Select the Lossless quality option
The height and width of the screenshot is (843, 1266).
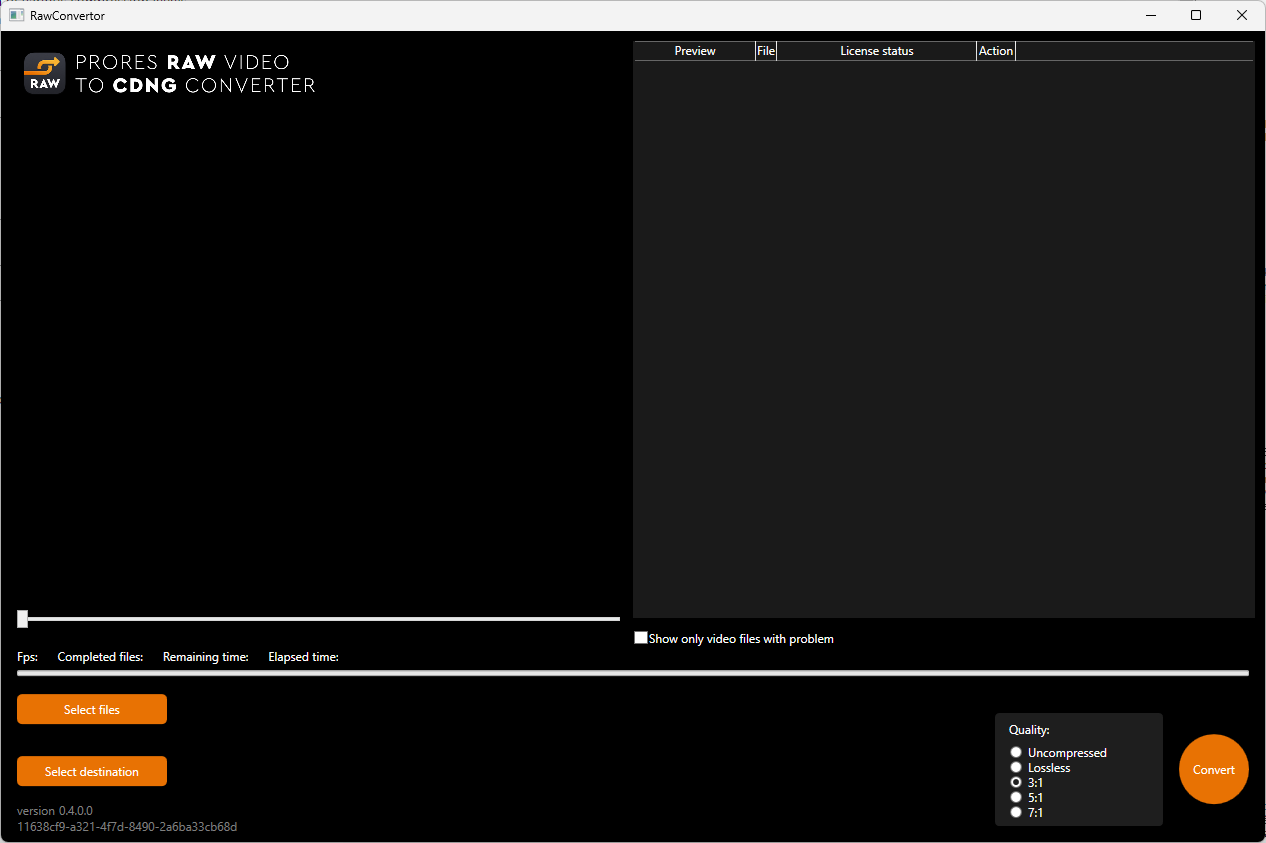(x=1016, y=767)
